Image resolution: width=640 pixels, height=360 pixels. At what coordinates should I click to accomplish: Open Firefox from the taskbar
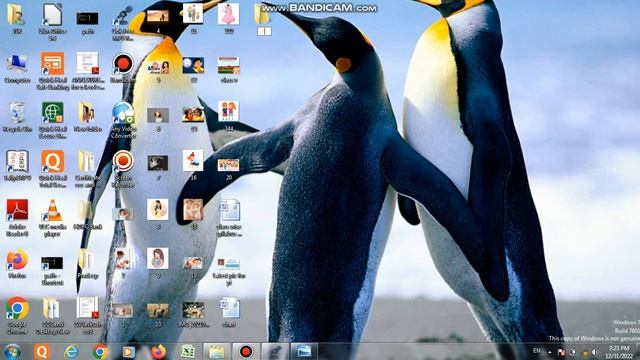pyautogui.click(x=158, y=351)
